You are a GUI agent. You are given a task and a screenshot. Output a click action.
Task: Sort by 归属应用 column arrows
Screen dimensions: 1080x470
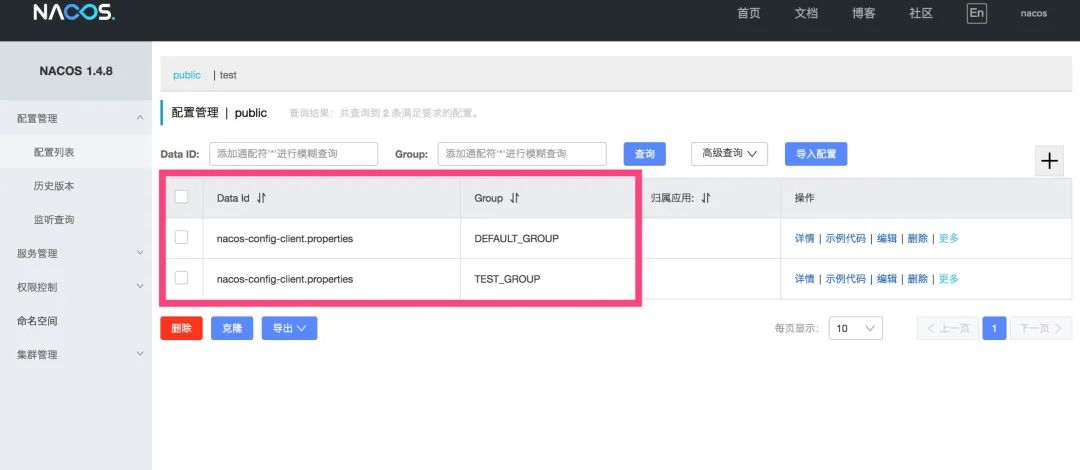coord(705,198)
